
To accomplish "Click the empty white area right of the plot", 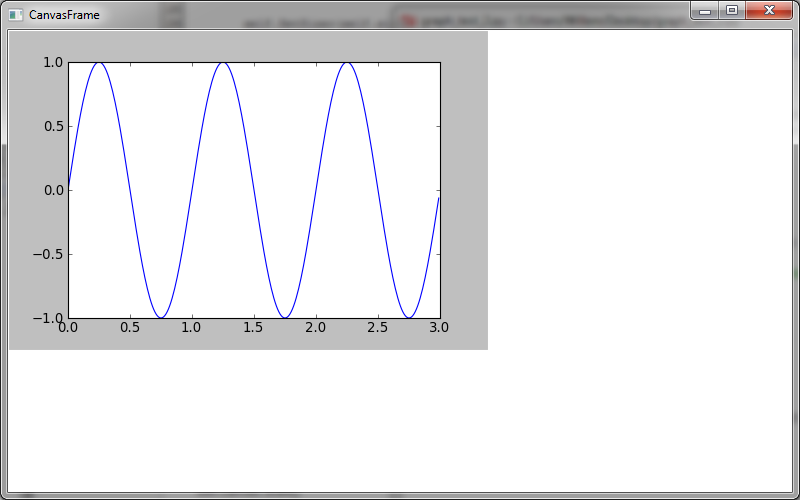I will 640,200.
